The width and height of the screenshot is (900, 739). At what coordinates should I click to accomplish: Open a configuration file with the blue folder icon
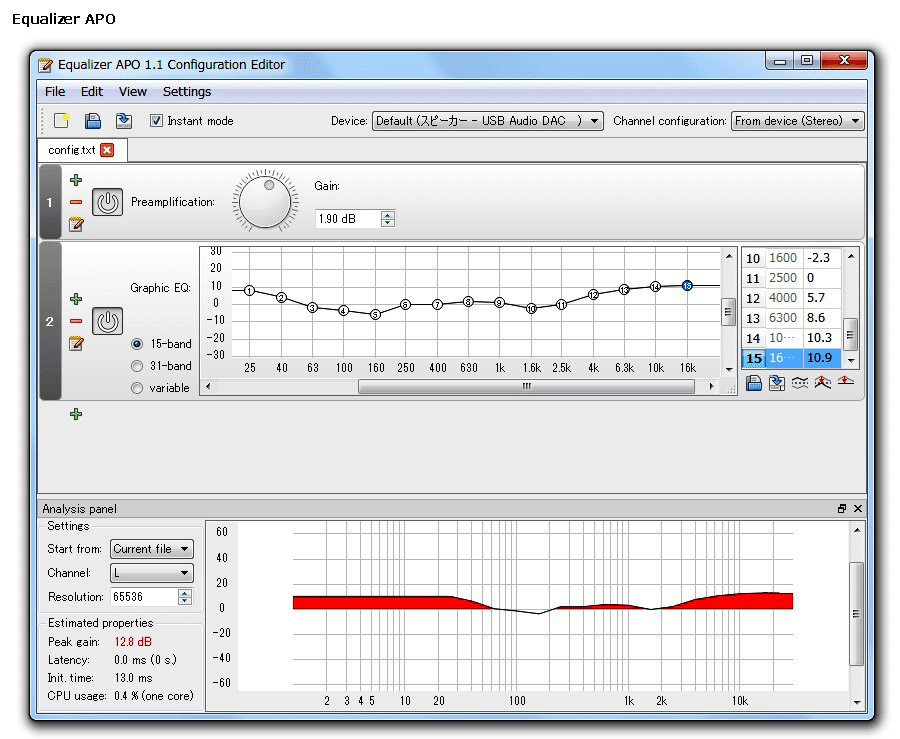click(92, 120)
